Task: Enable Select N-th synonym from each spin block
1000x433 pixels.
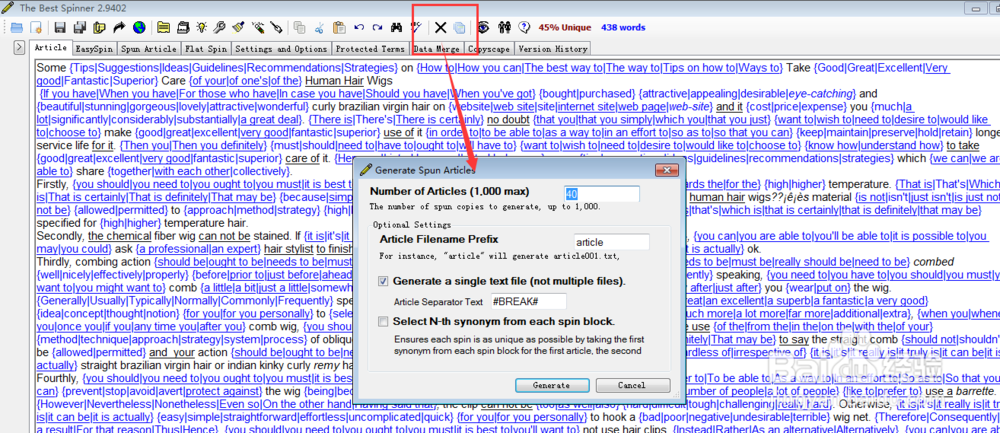Action: click(383, 321)
